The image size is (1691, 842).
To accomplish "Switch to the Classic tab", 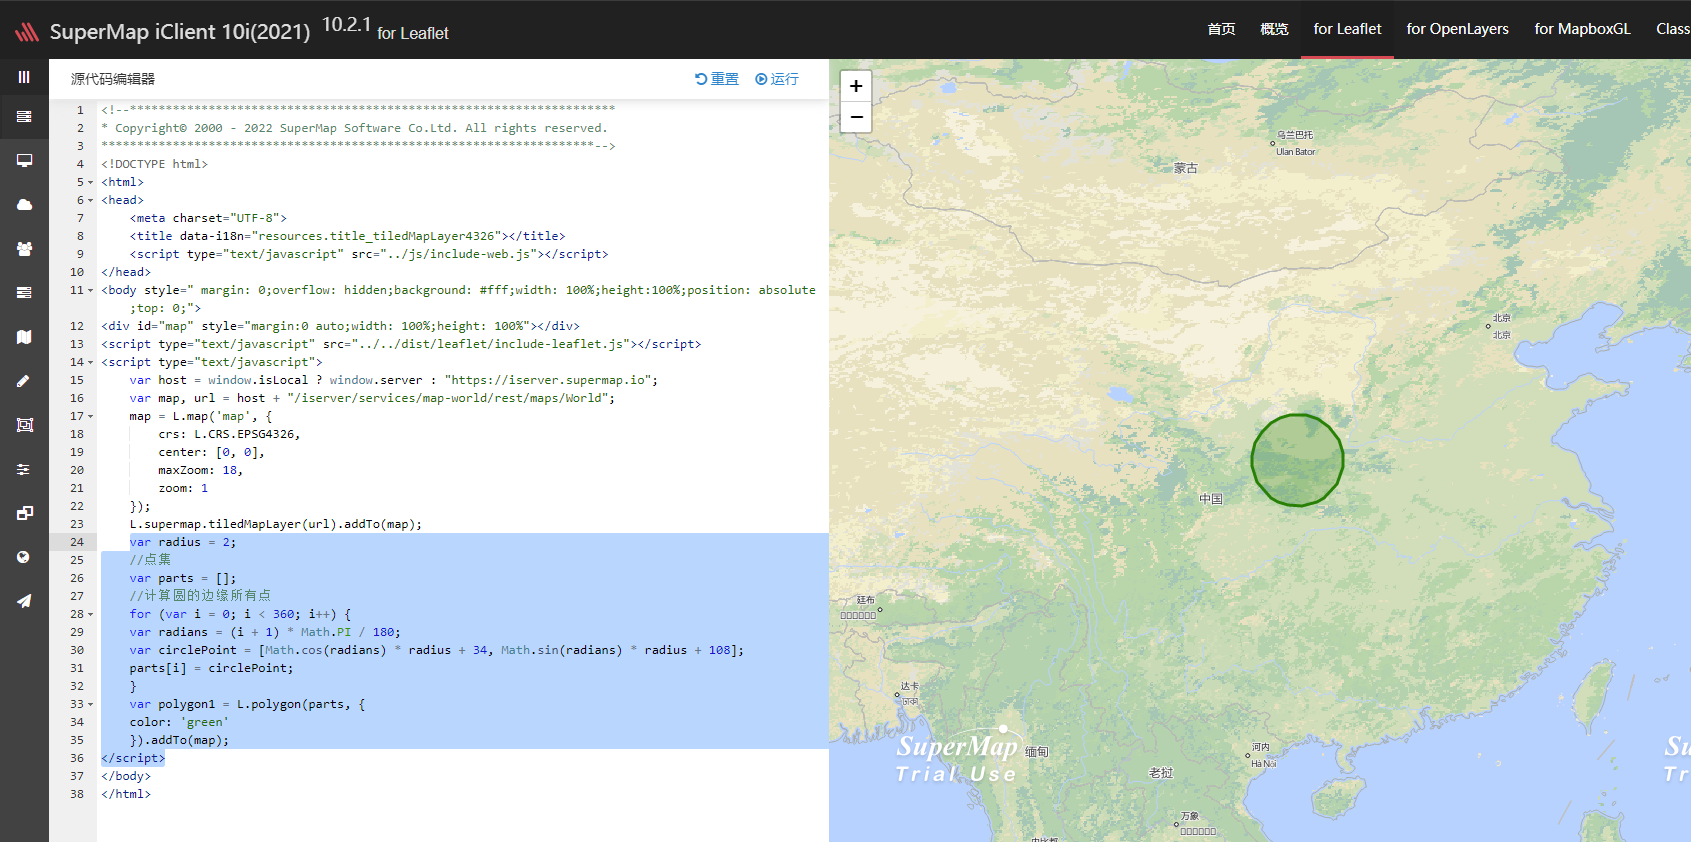I will [x=1673, y=29].
